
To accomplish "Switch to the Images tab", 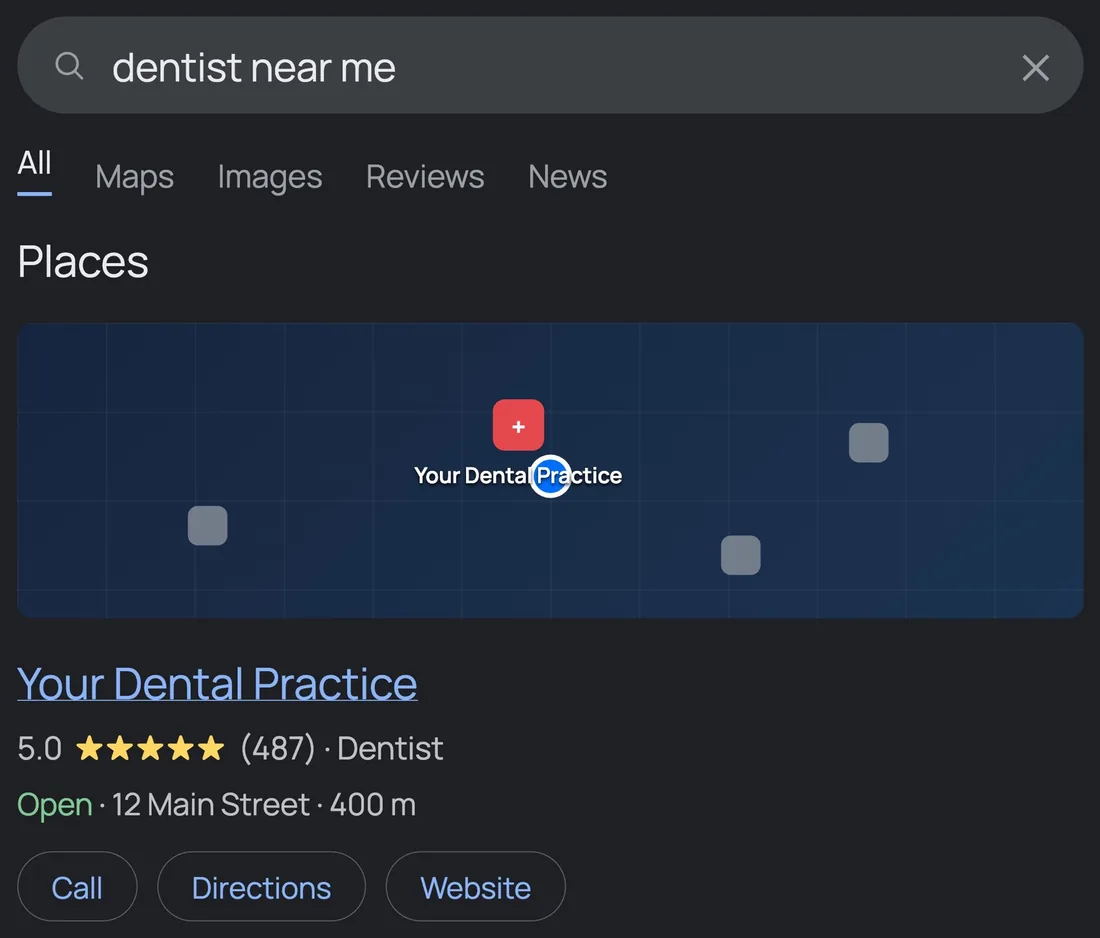I will pos(270,177).
